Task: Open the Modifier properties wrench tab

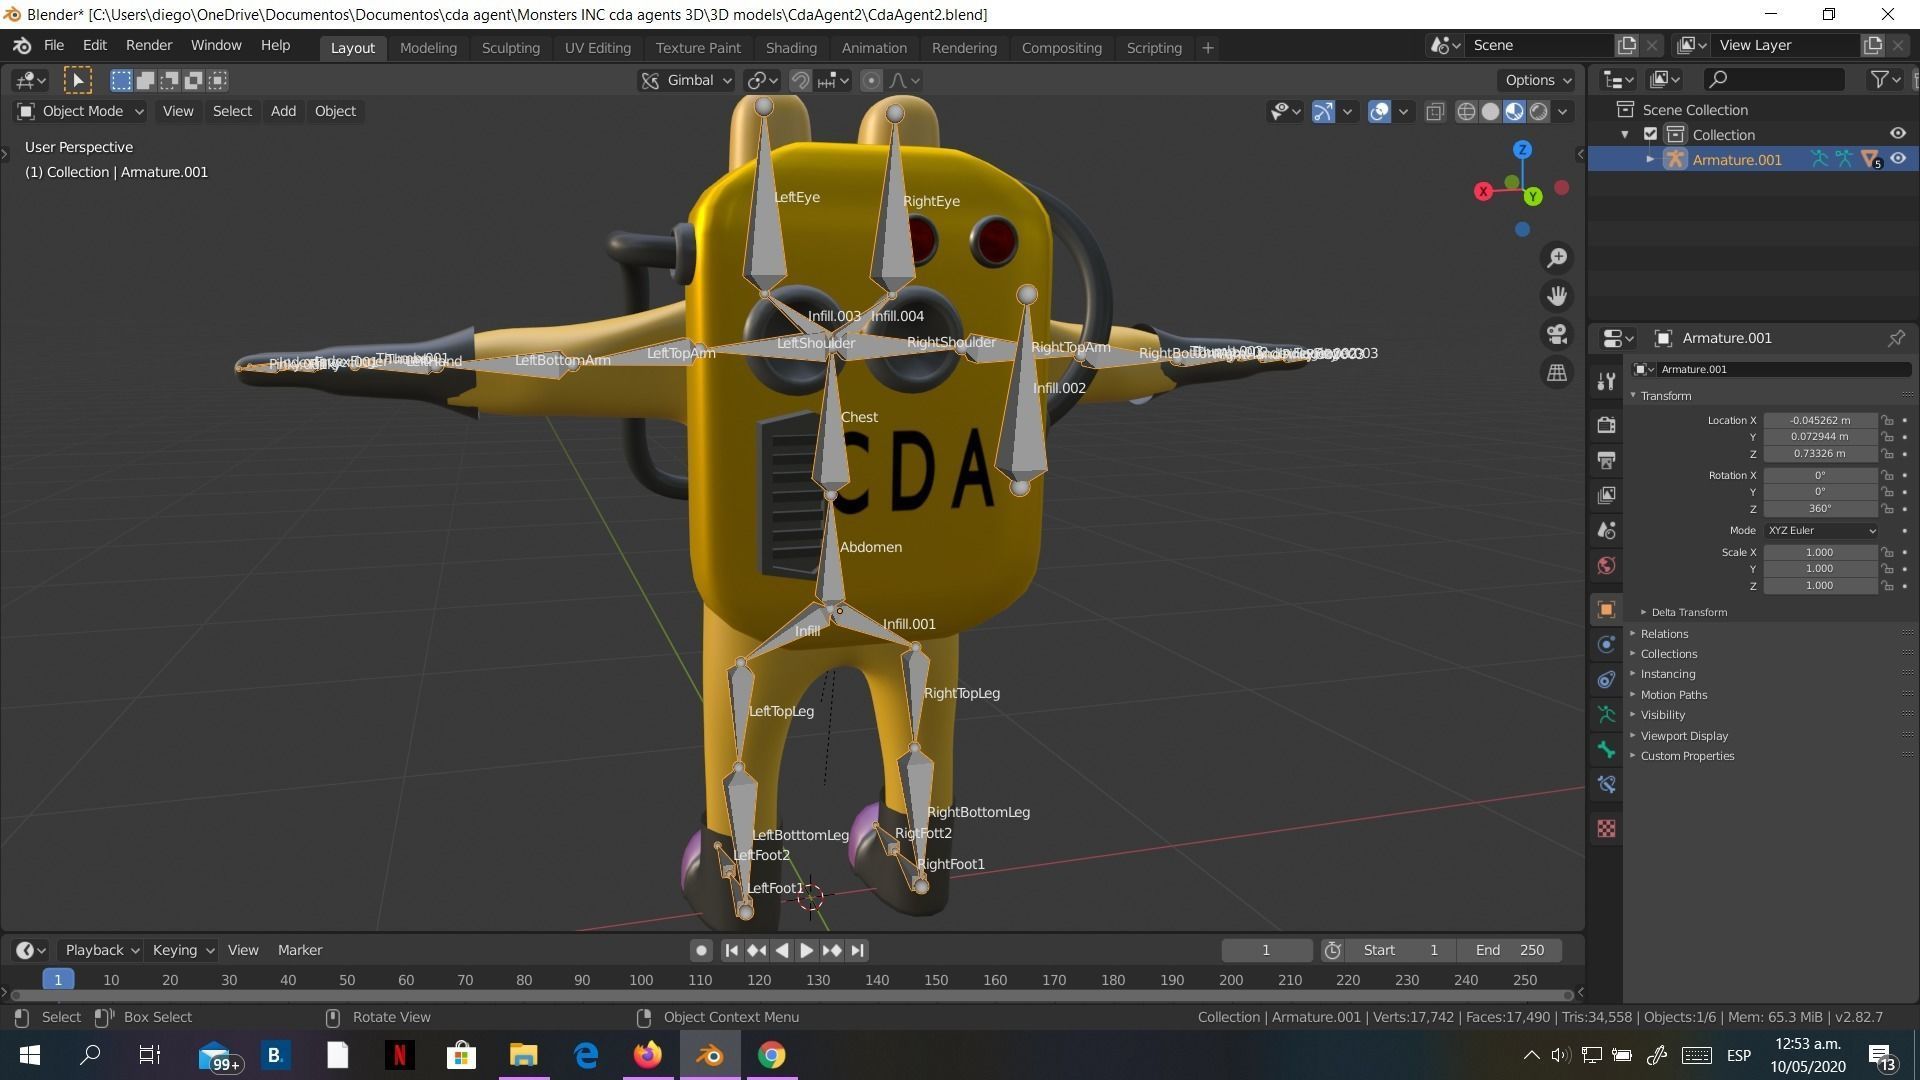Action: (x=1606, y=381)
